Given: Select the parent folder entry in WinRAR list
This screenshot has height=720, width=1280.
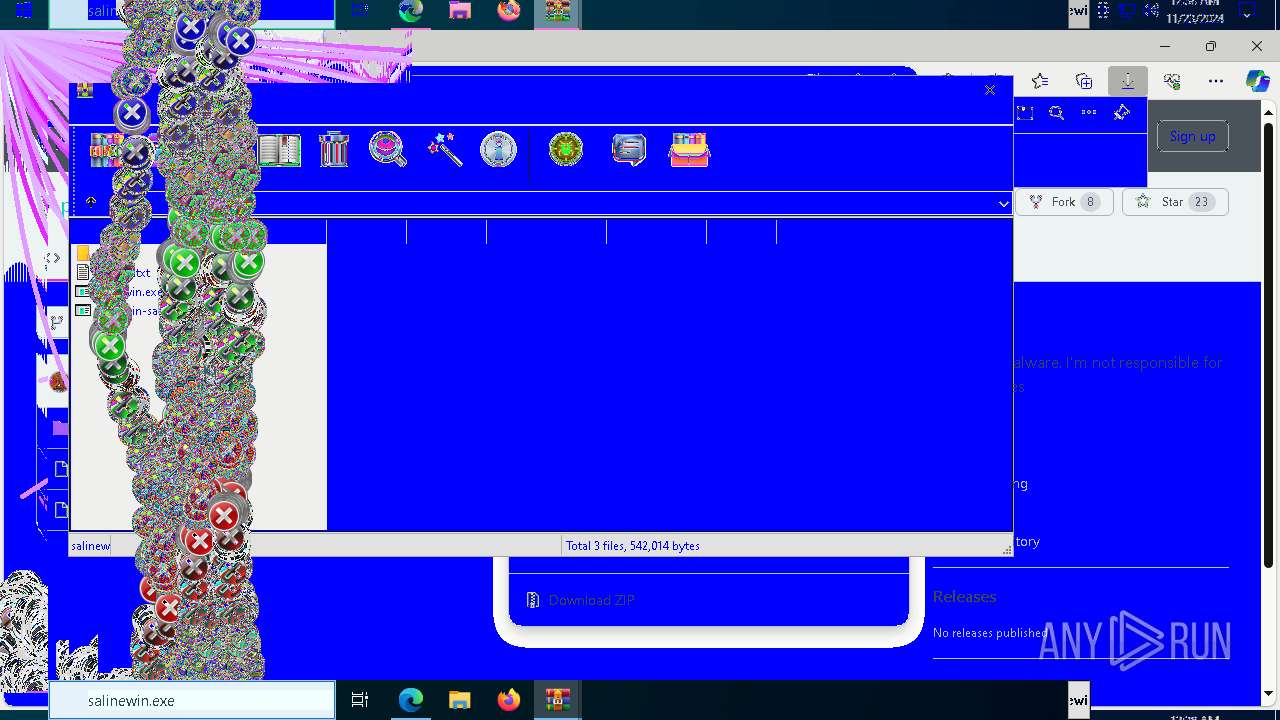Looking at the screenshot, I should [83, 253].
